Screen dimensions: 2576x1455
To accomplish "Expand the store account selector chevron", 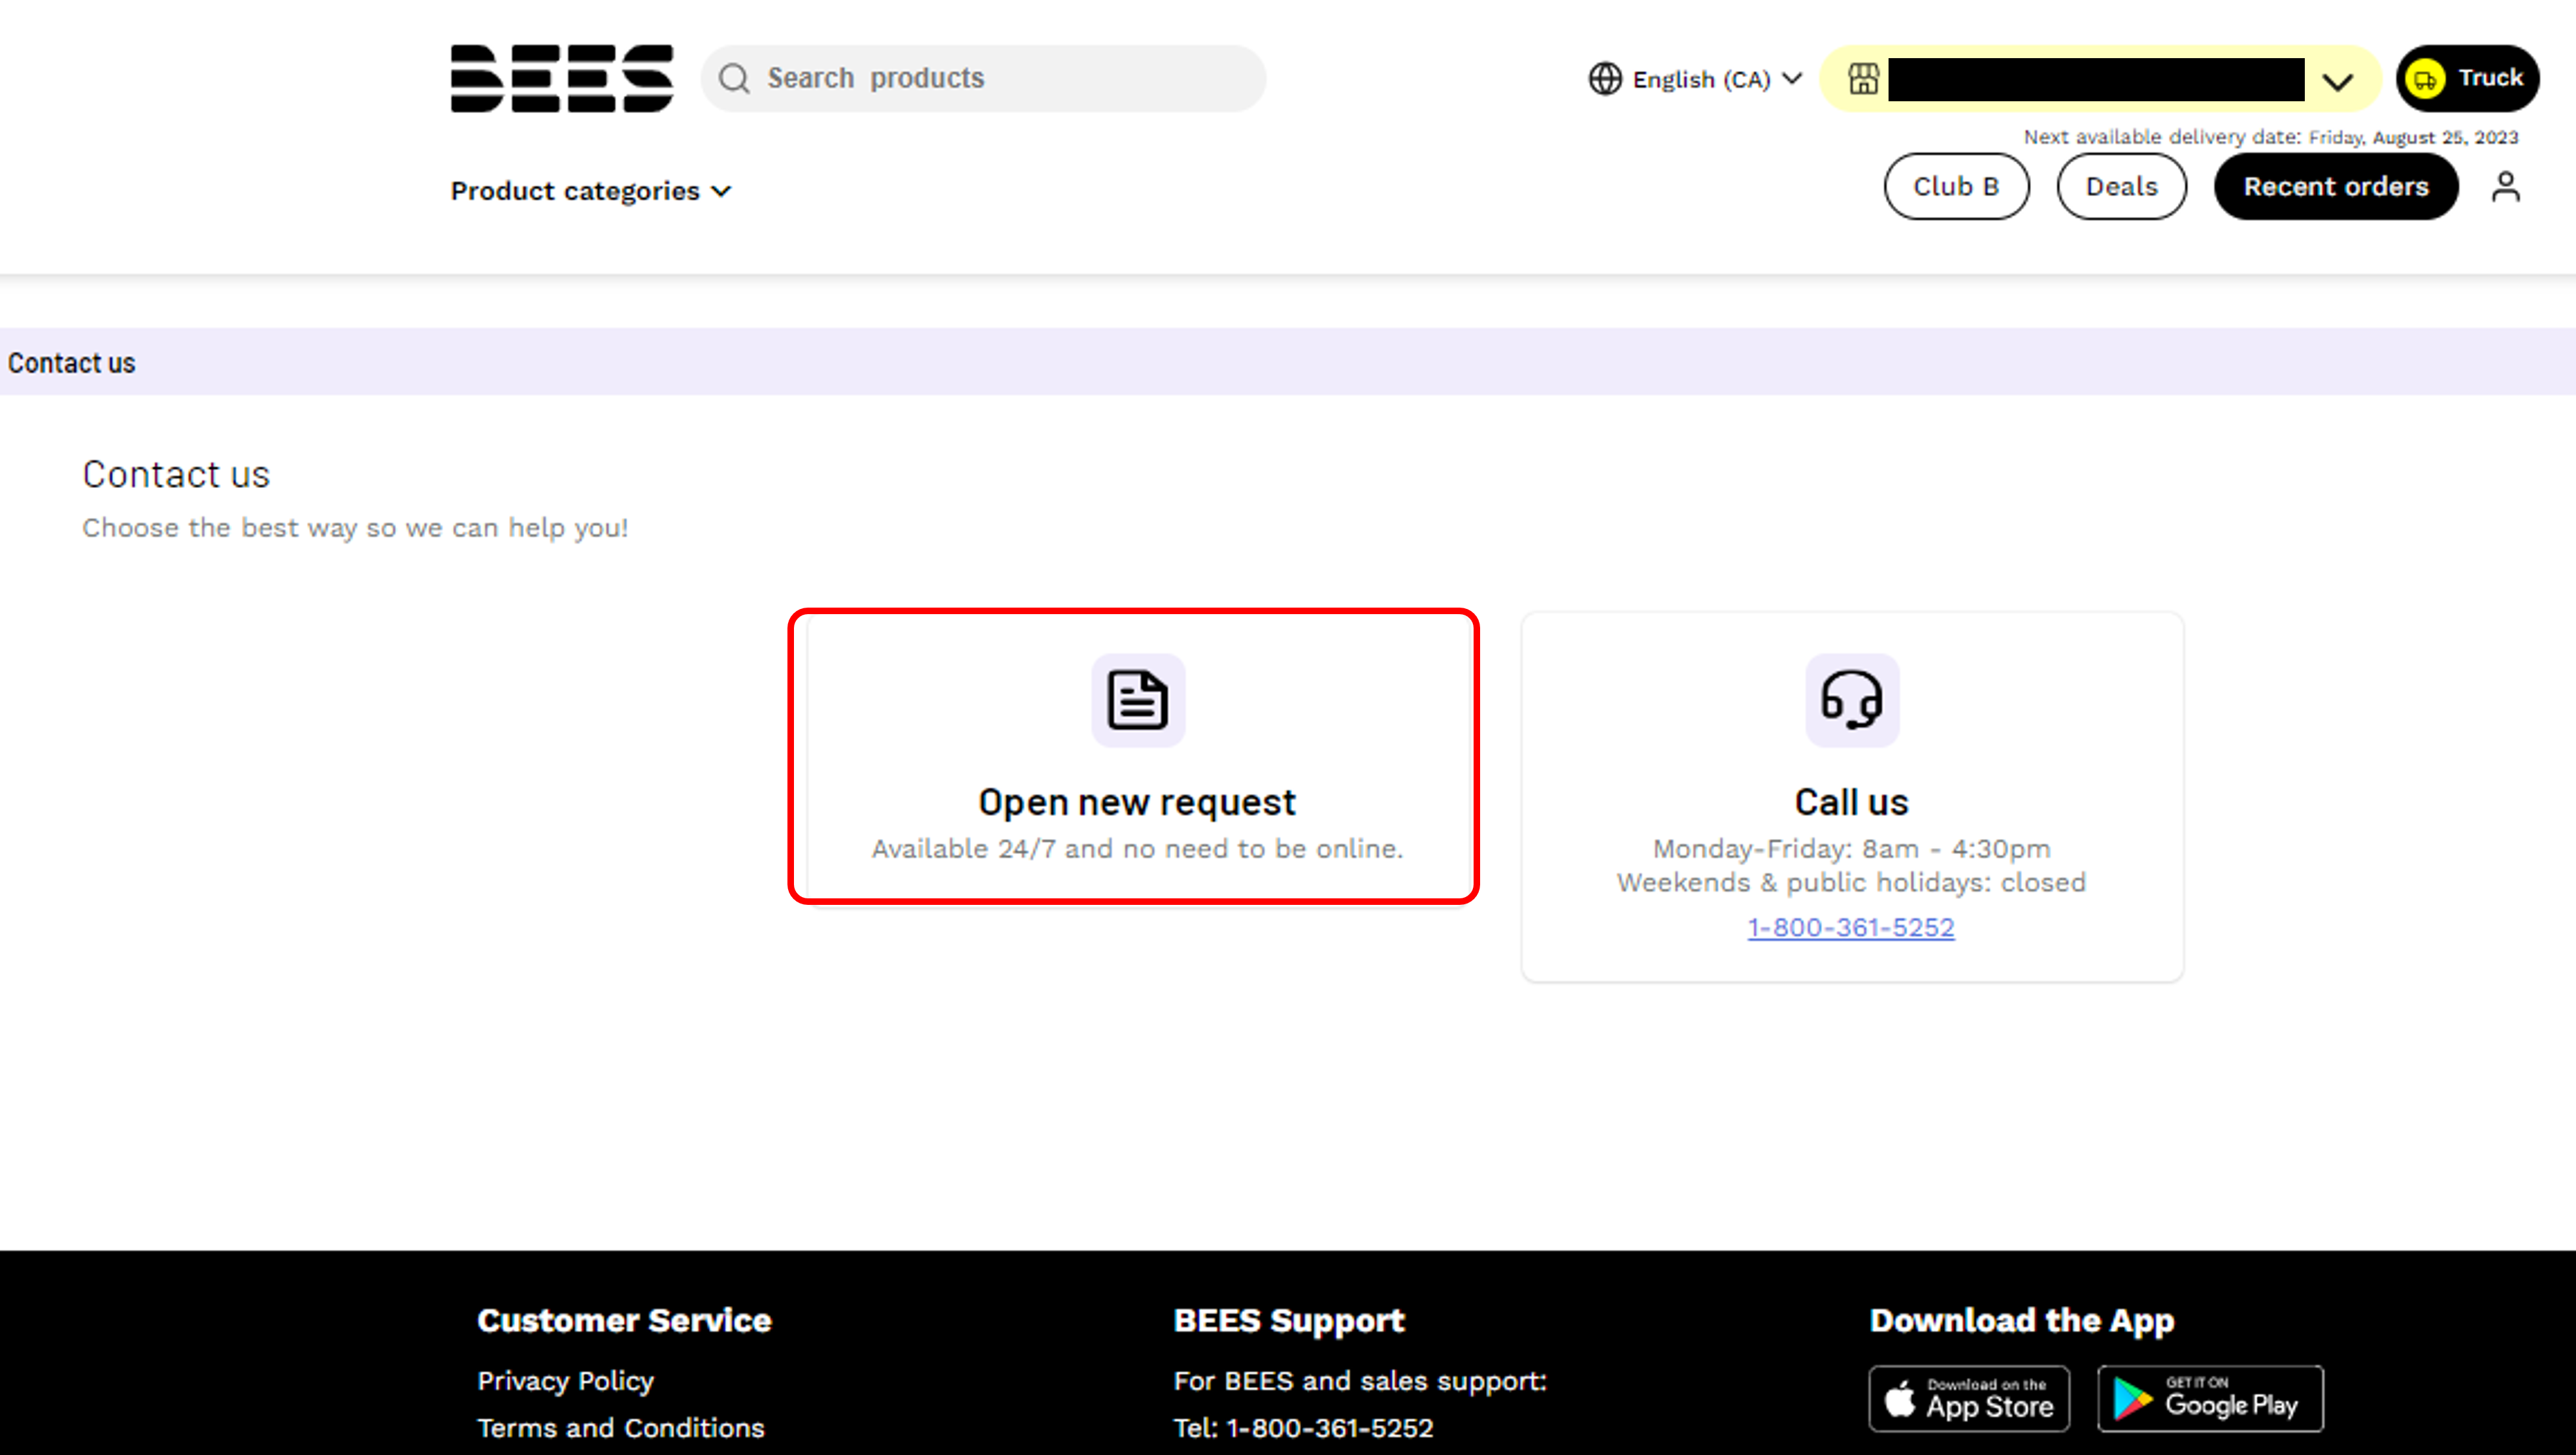I will pyautogui.click(x=2337, y=81).
